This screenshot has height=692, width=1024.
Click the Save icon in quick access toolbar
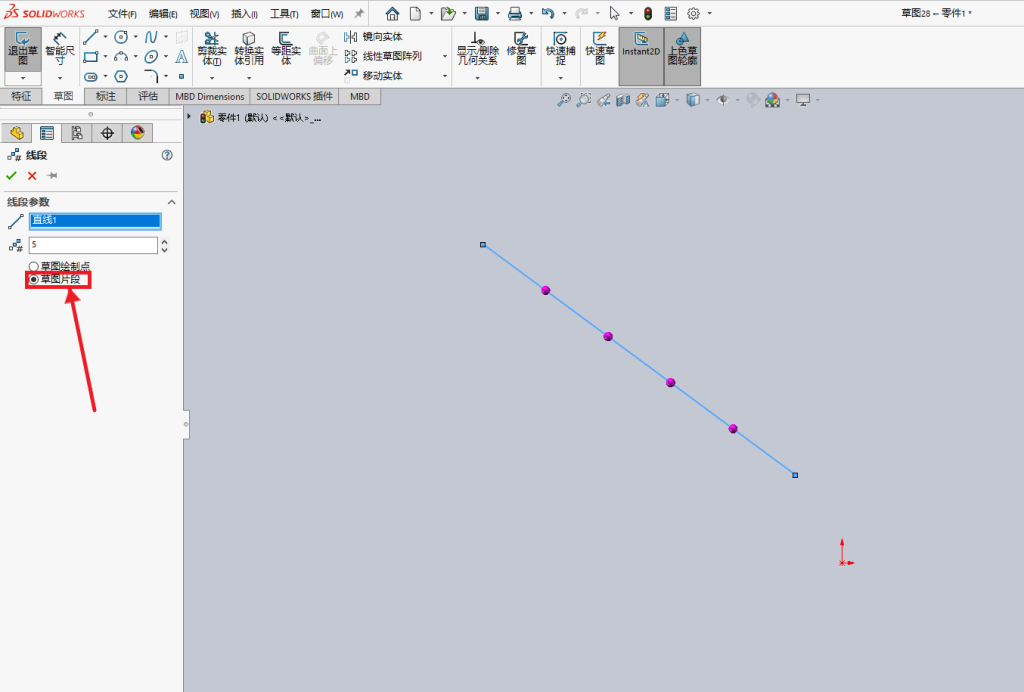pyautogui.click(x=482, y=13)
